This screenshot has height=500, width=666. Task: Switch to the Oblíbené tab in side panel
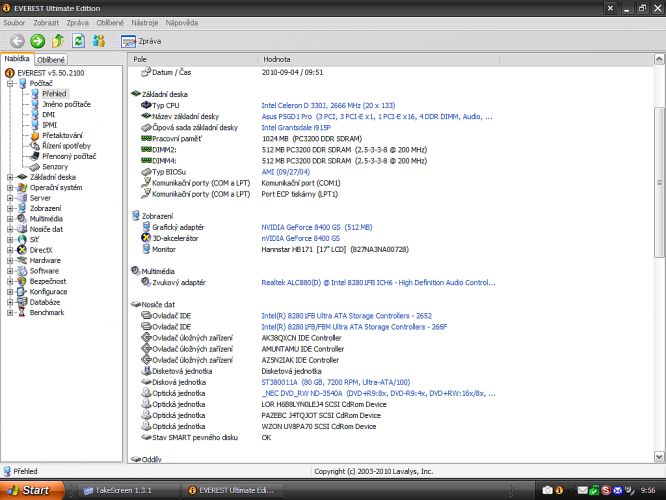pyautogui.click(x=51, y=60)
